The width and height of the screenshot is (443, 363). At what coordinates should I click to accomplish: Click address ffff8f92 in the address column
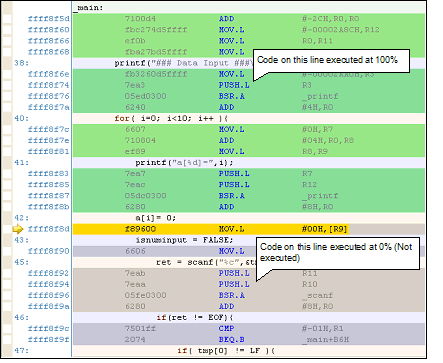coord(49,273)
